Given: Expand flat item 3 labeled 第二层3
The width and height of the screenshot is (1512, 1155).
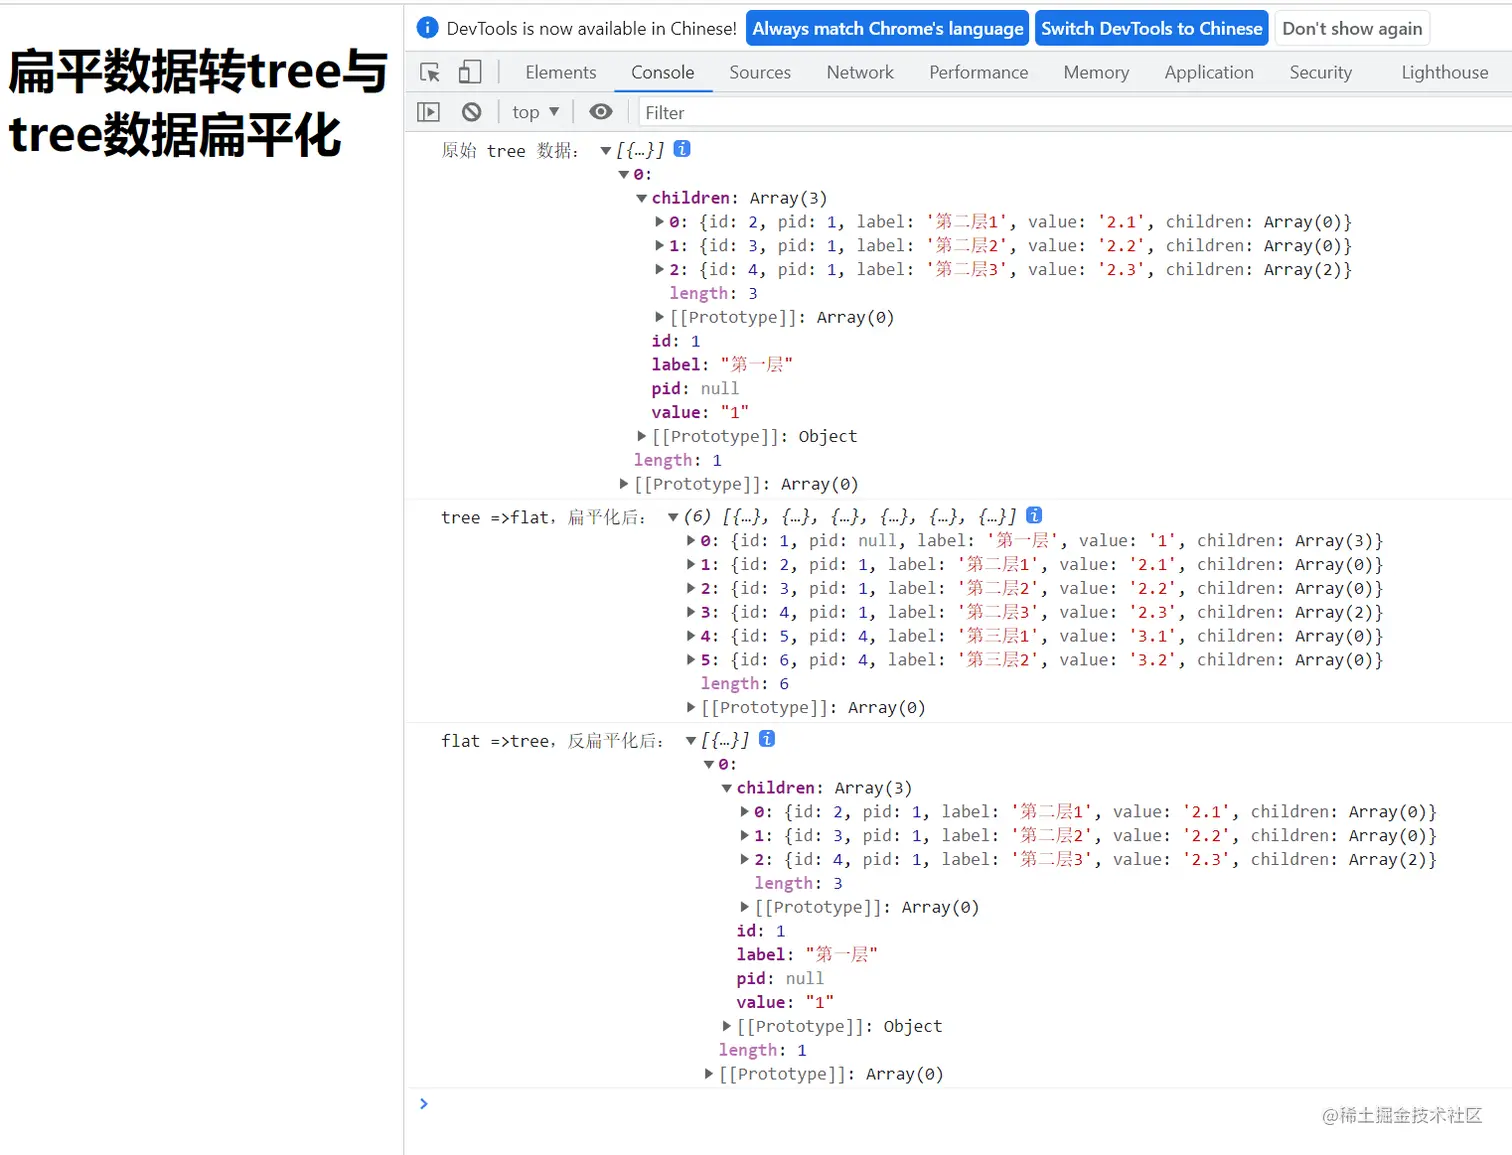Looking at the screenshot, I should pos(691,612).
